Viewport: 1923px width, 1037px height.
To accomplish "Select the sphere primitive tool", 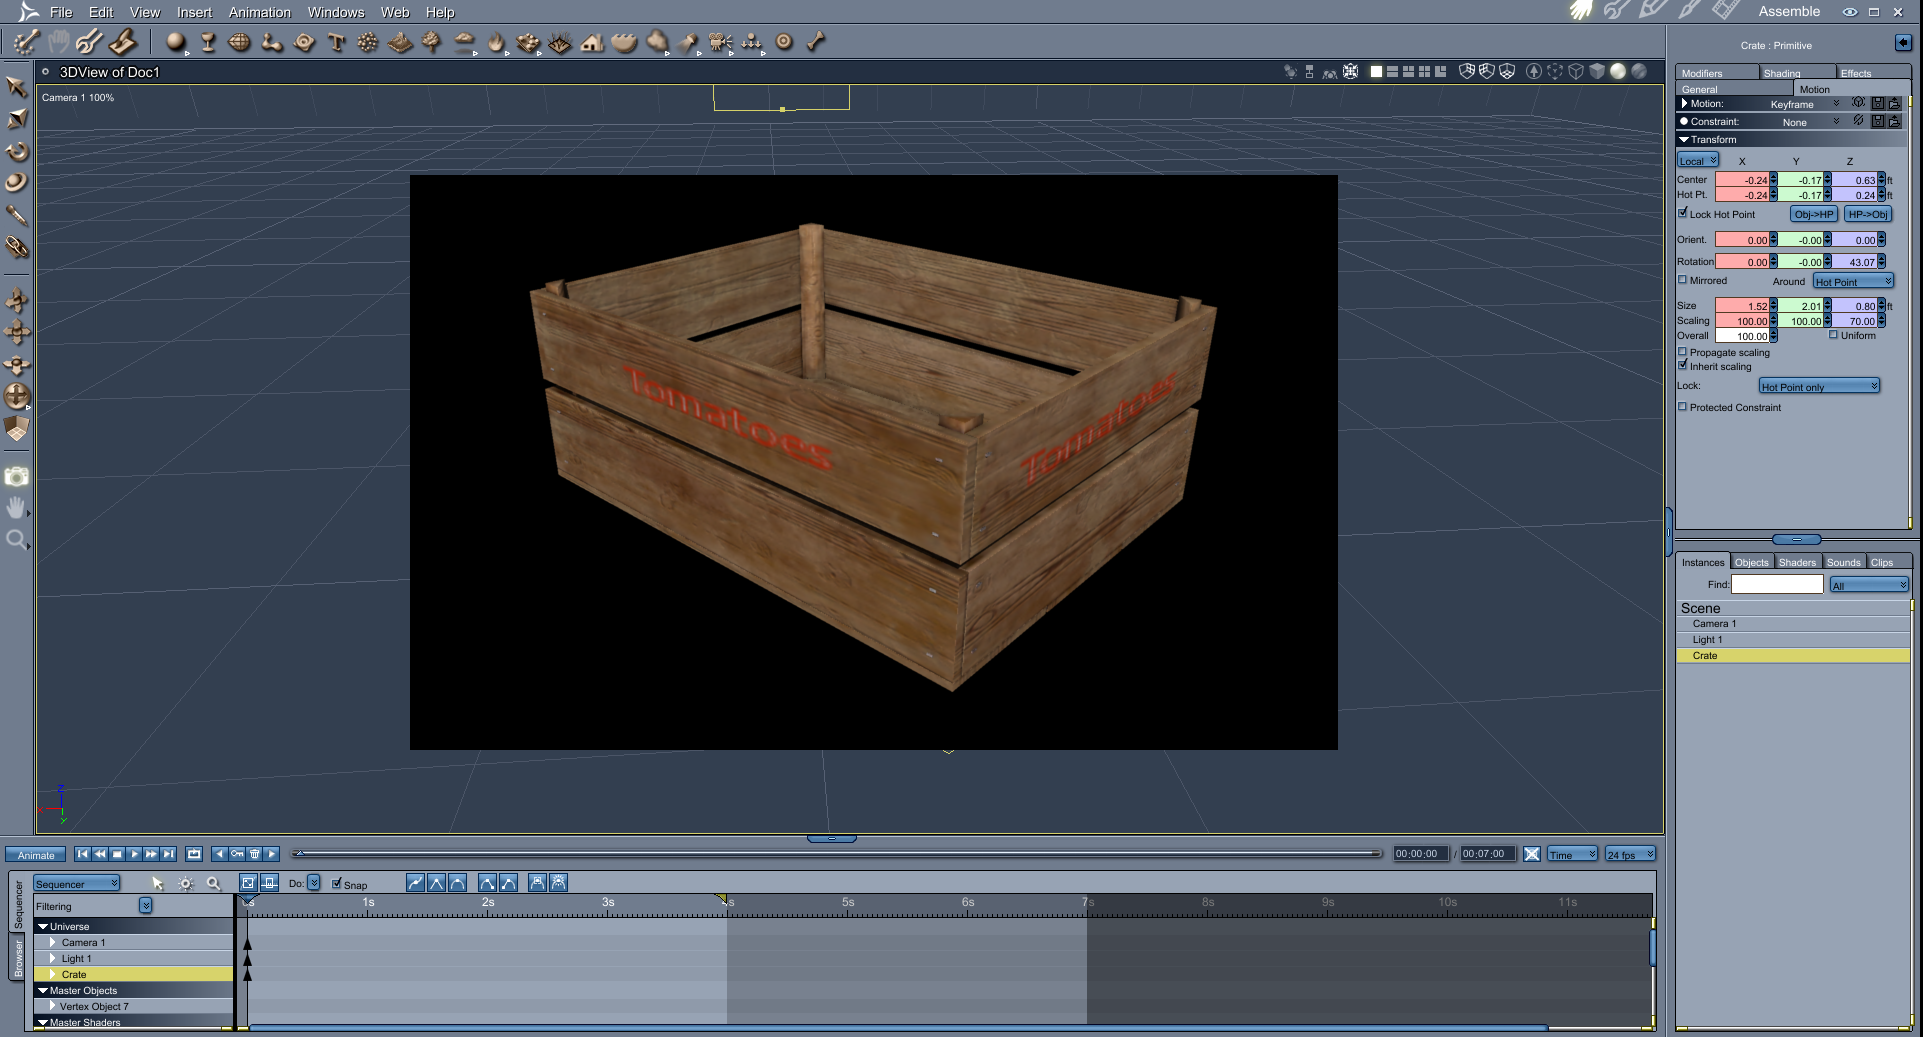I will (x=176, y=42).
